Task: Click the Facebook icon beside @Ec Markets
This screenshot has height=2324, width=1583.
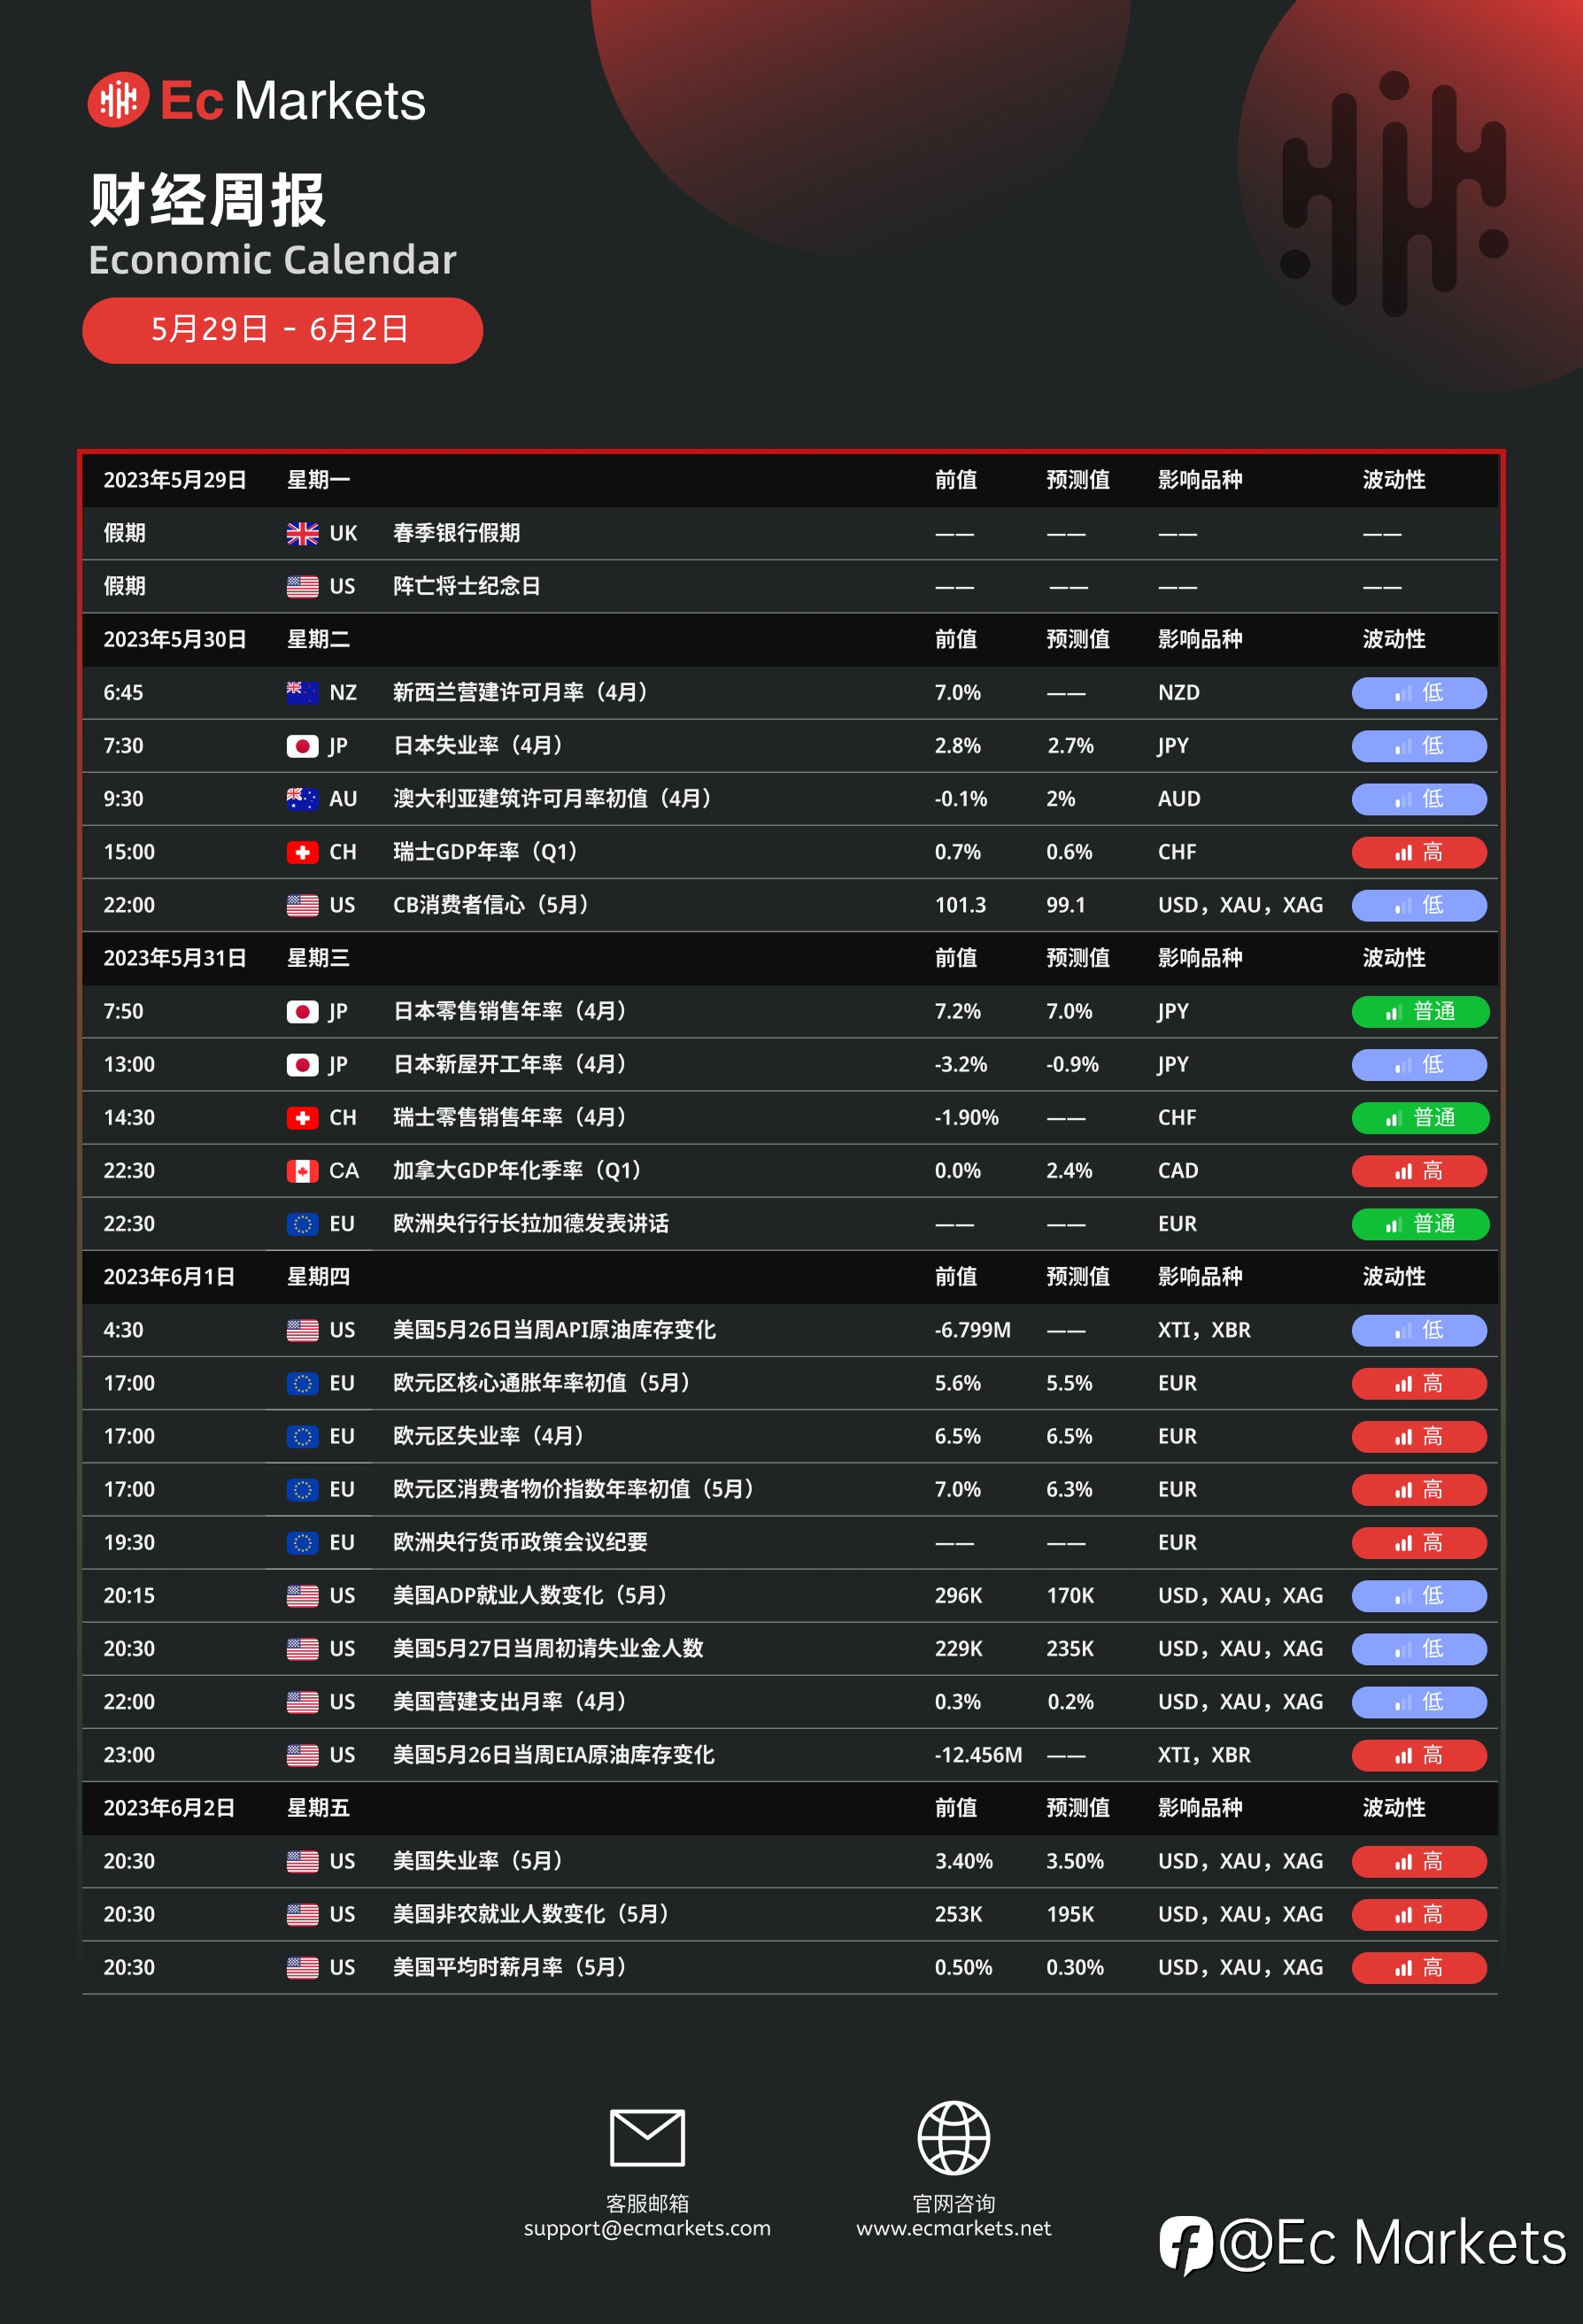Action: [1186, 2244]
